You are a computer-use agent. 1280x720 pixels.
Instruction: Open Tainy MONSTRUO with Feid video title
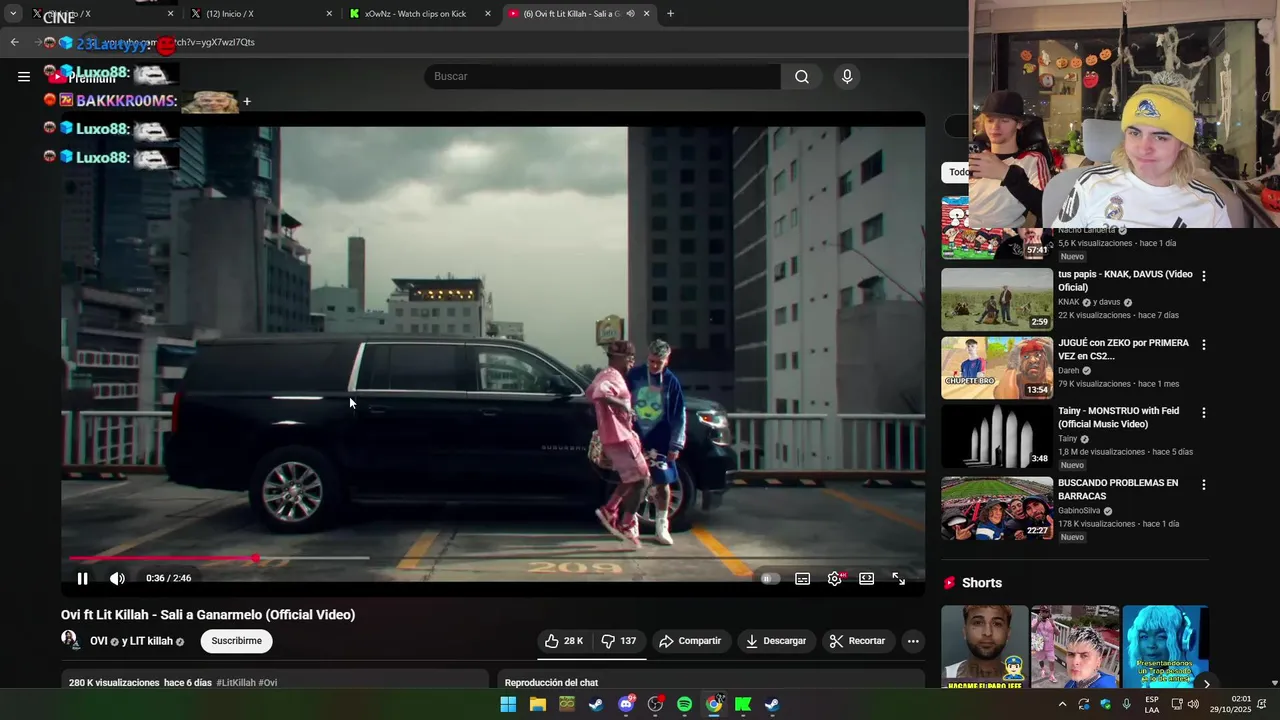coord(1117,418)
